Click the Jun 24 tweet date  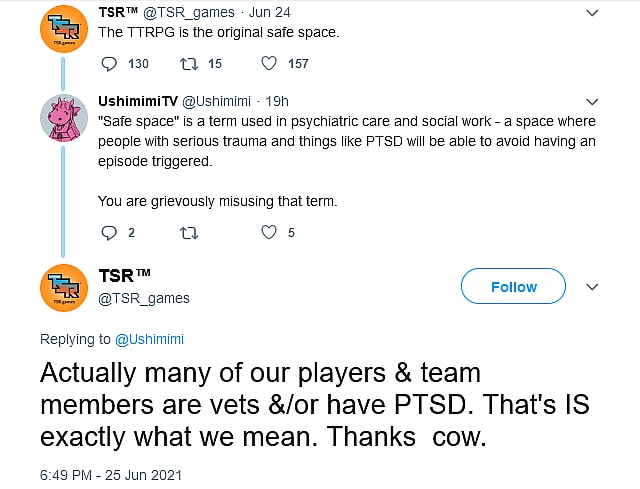tap(267, 13)
